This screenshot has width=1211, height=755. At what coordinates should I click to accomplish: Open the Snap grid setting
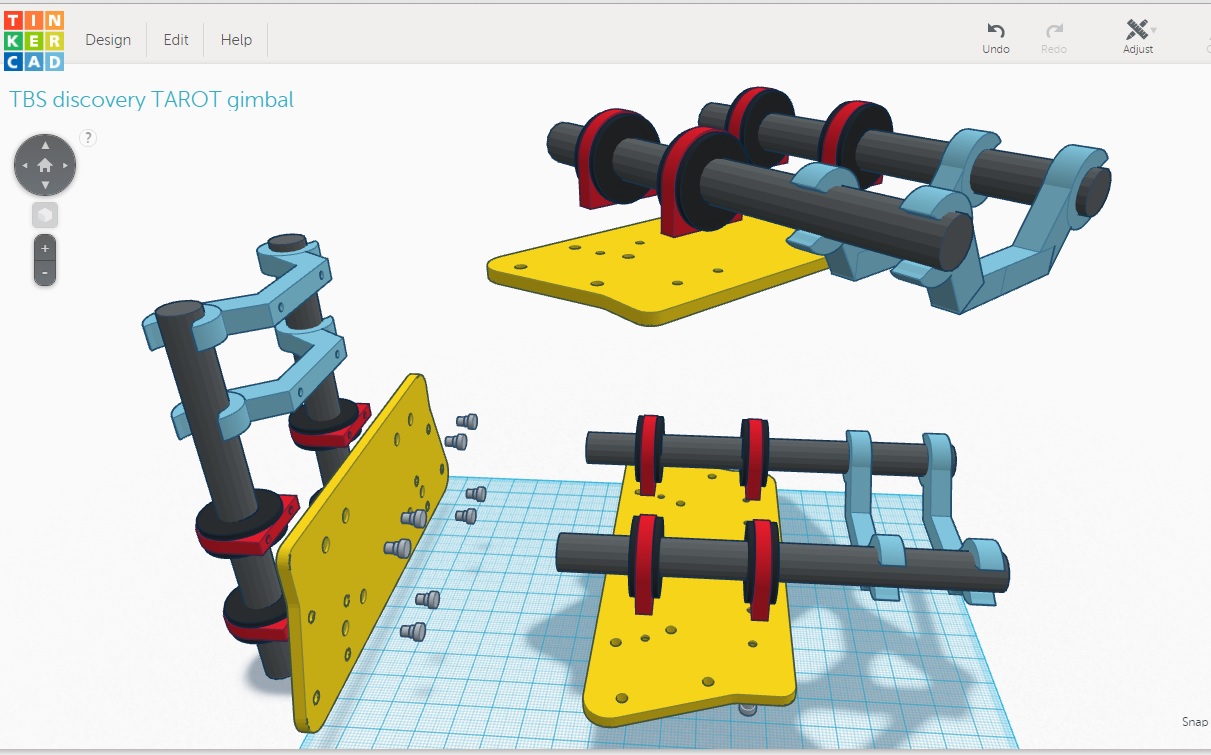pos(1194,722)
